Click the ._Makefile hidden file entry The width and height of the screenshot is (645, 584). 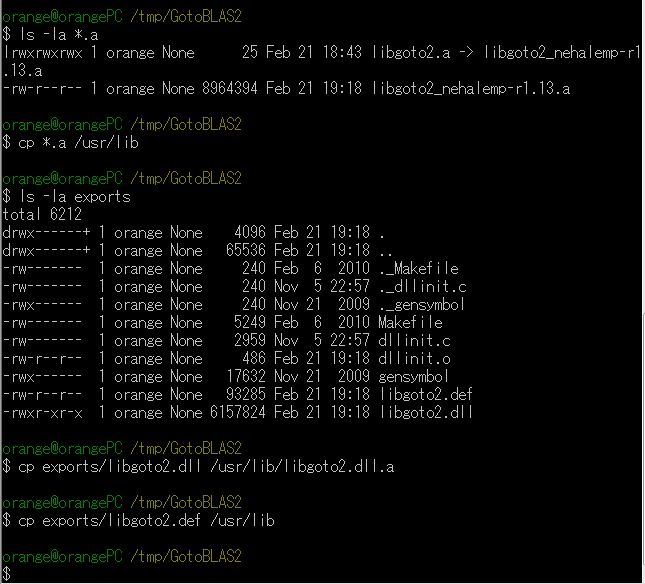pos(419,269)
